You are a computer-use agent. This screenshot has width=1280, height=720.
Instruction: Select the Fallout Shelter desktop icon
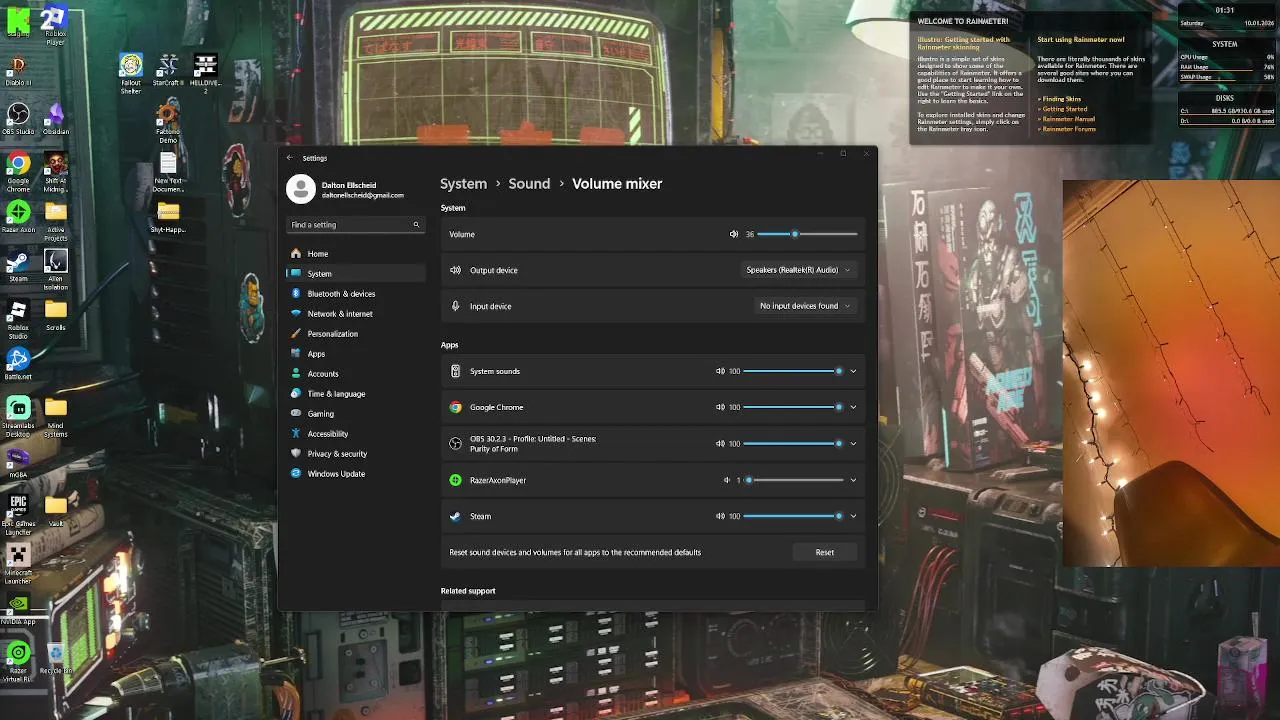(x=131, y=74)
